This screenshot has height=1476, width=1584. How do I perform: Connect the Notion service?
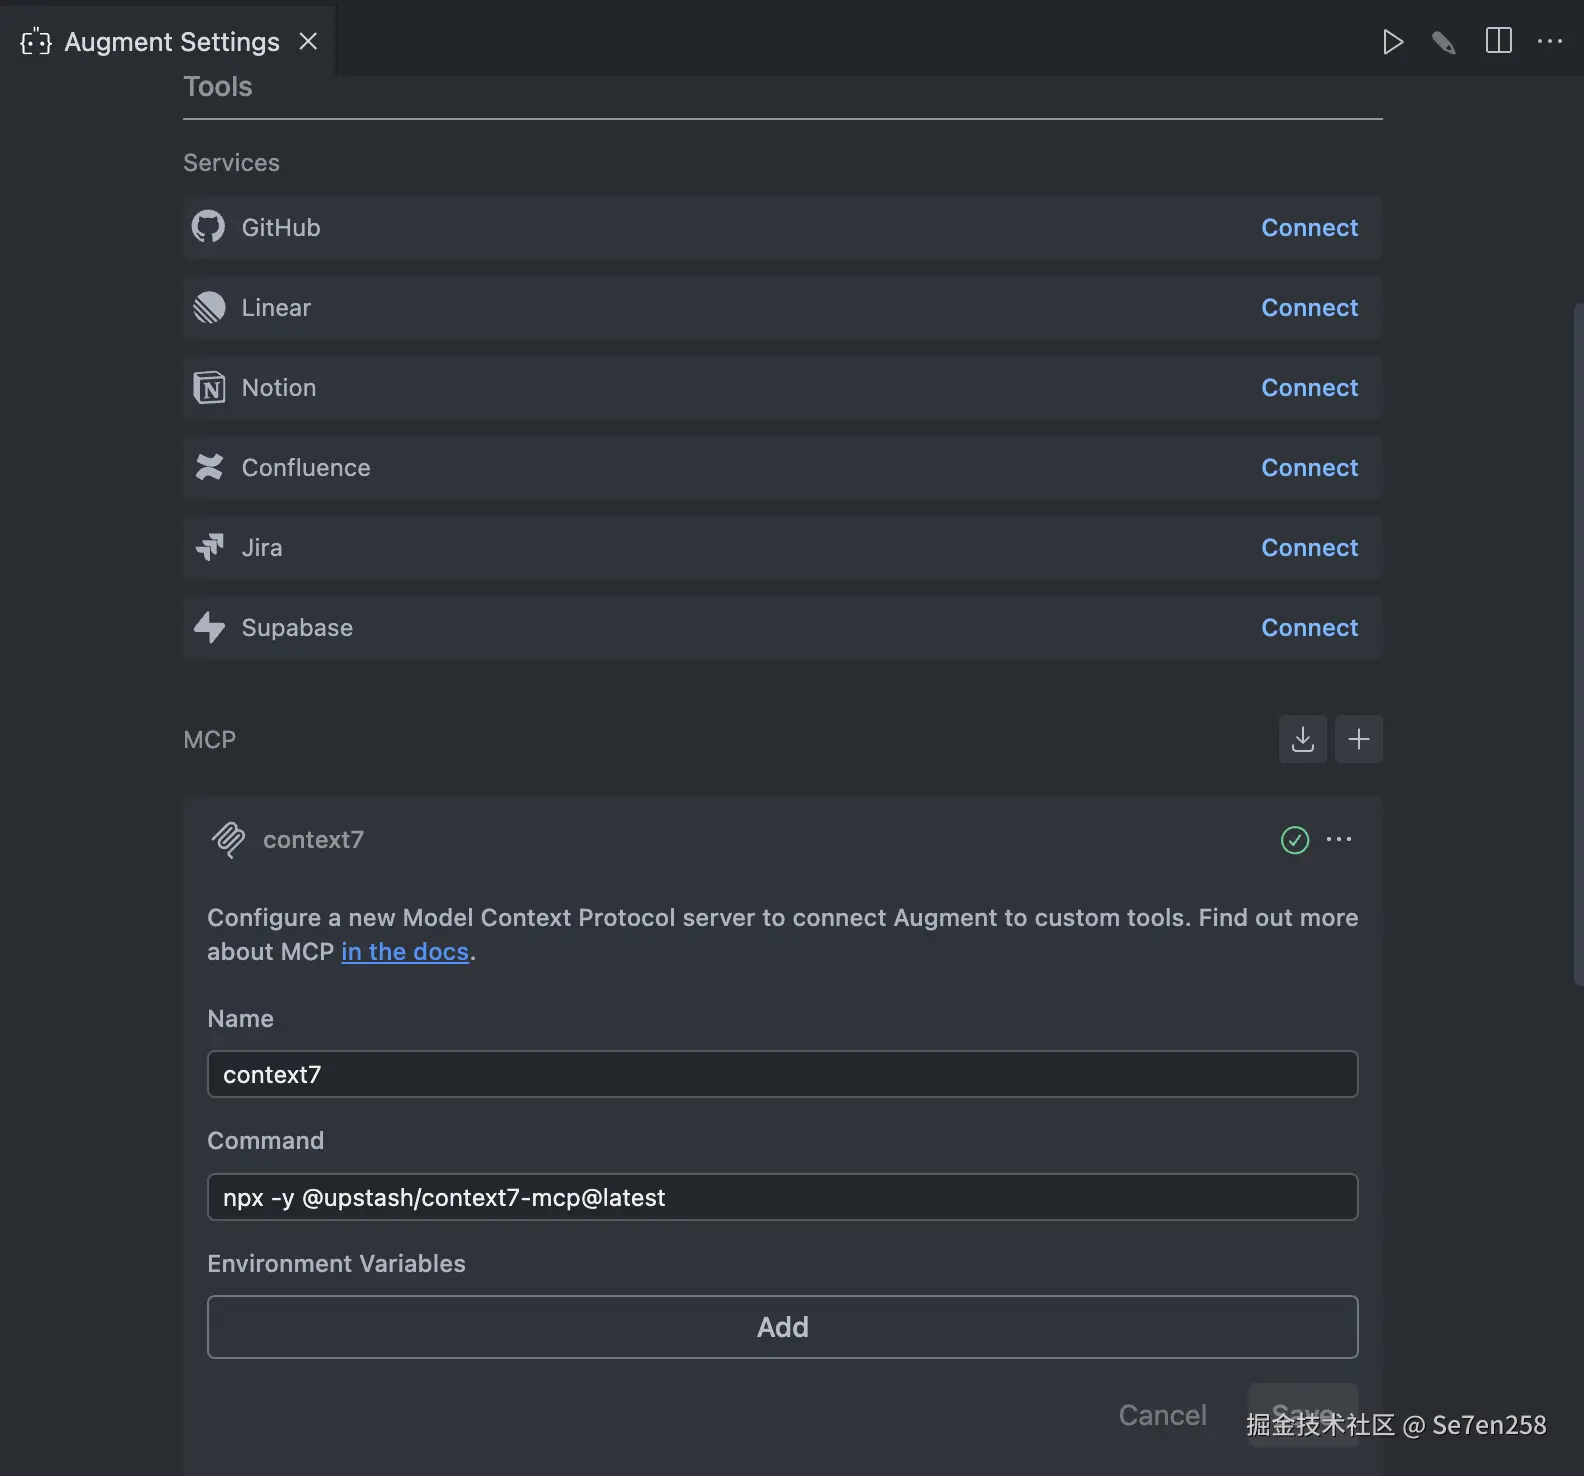(x=1309, y=388)
